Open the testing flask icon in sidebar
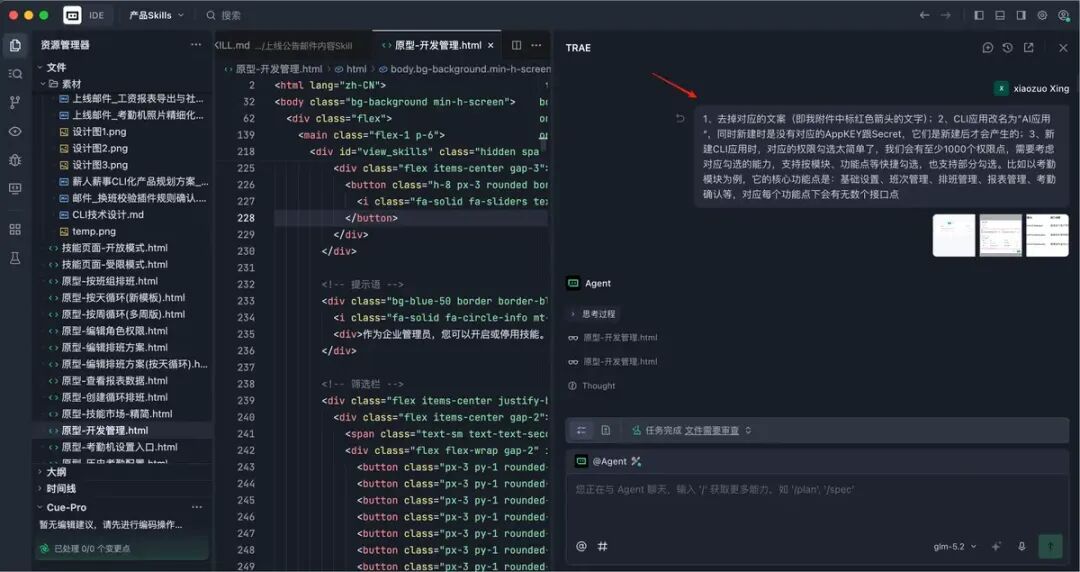 [x=14, y=258]
